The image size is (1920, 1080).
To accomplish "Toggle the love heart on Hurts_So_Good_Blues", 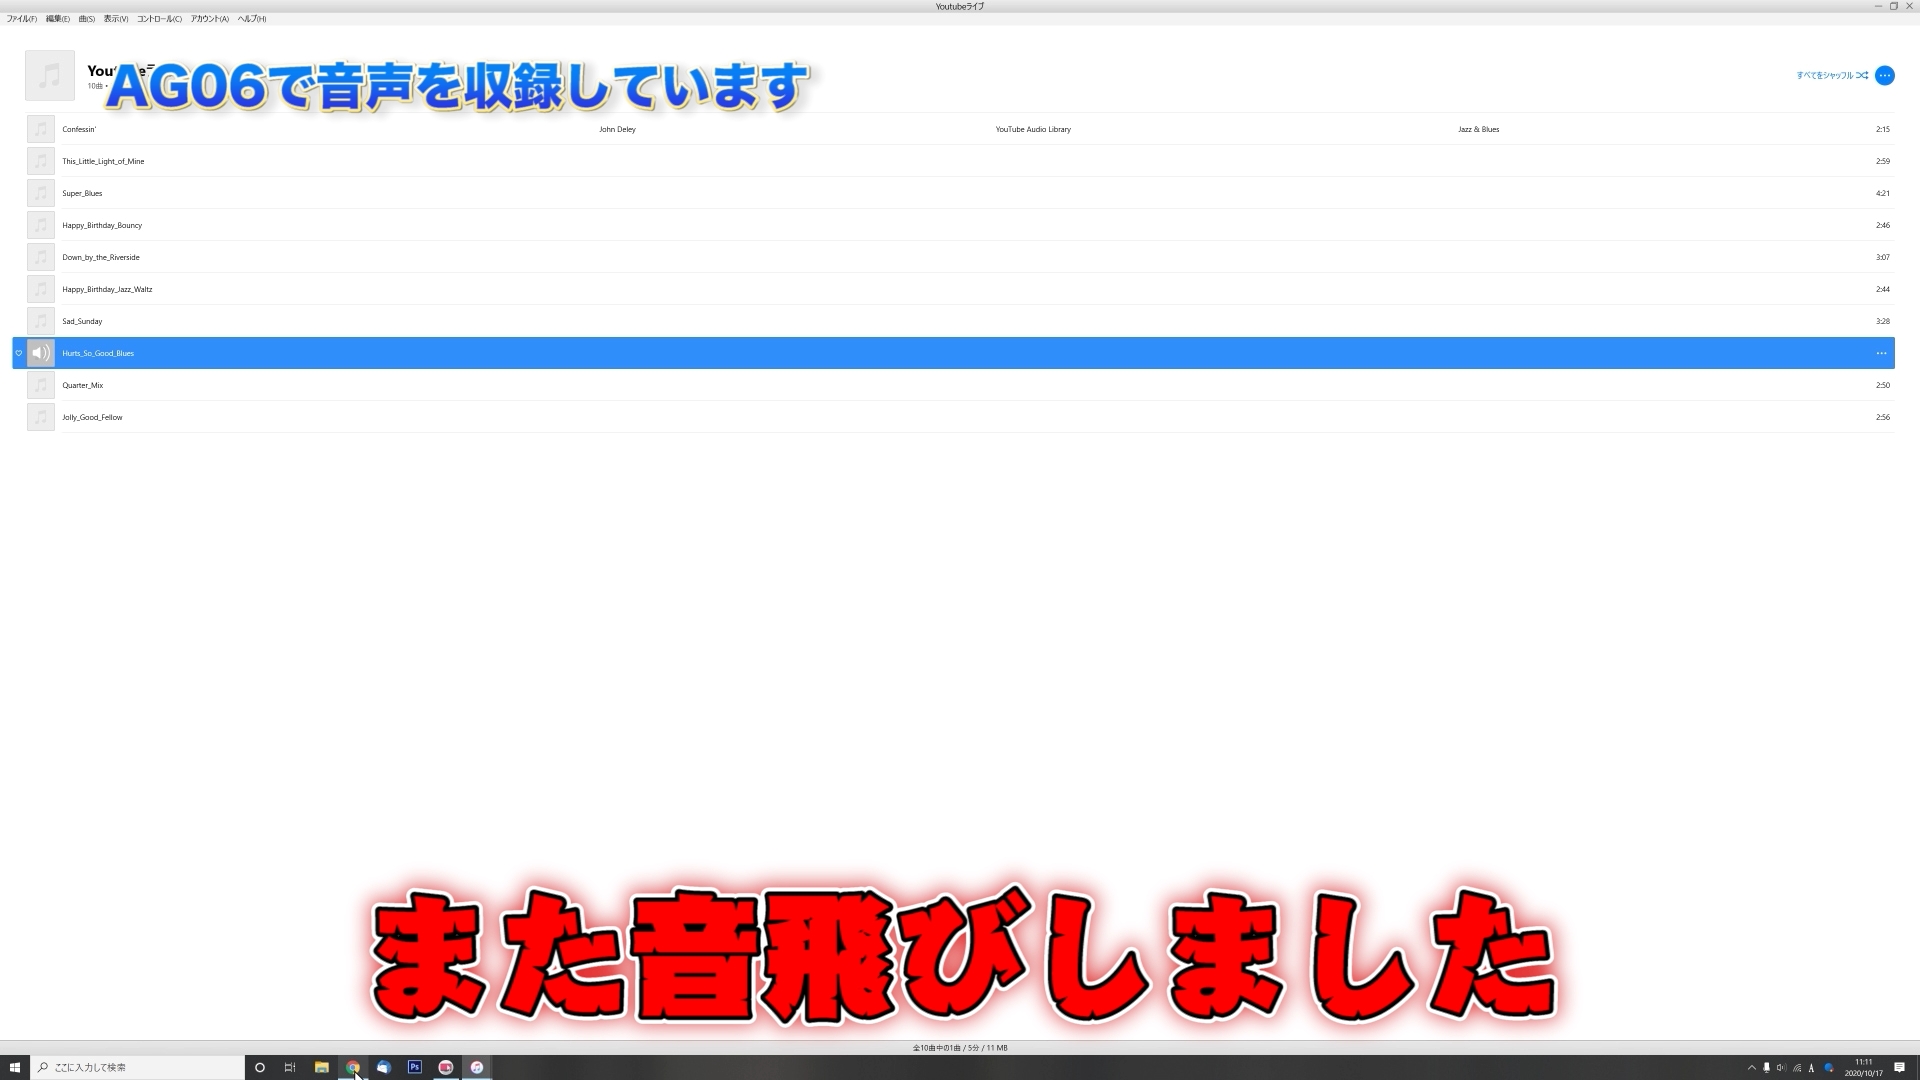I will click(18, 353).
